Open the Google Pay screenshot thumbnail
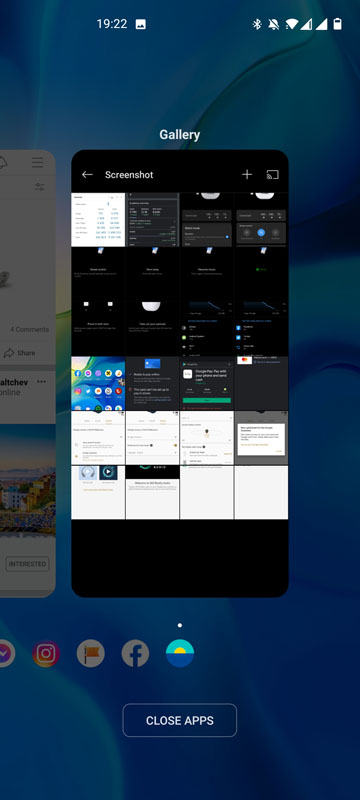The height and width of the screenshot is (800, 360). pyautogui.click(x=207, y=383)
